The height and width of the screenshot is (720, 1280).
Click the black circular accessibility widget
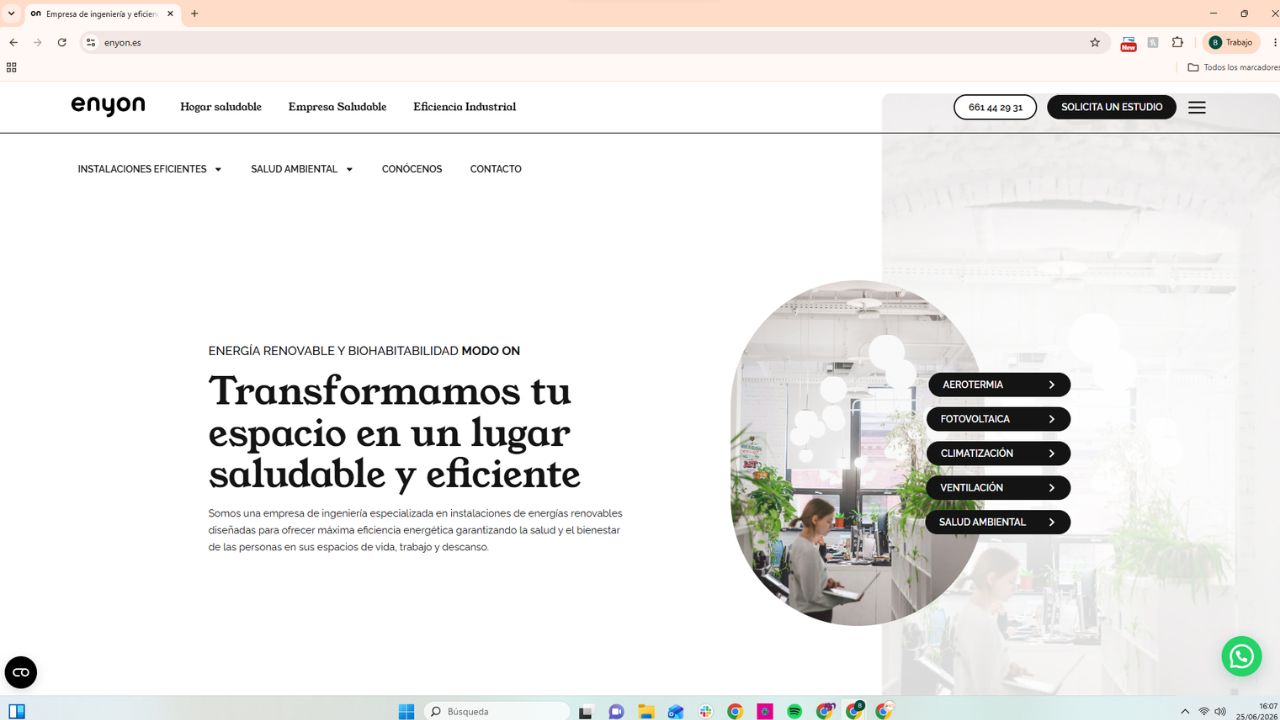pyautogui.click(x=21, y=672)
